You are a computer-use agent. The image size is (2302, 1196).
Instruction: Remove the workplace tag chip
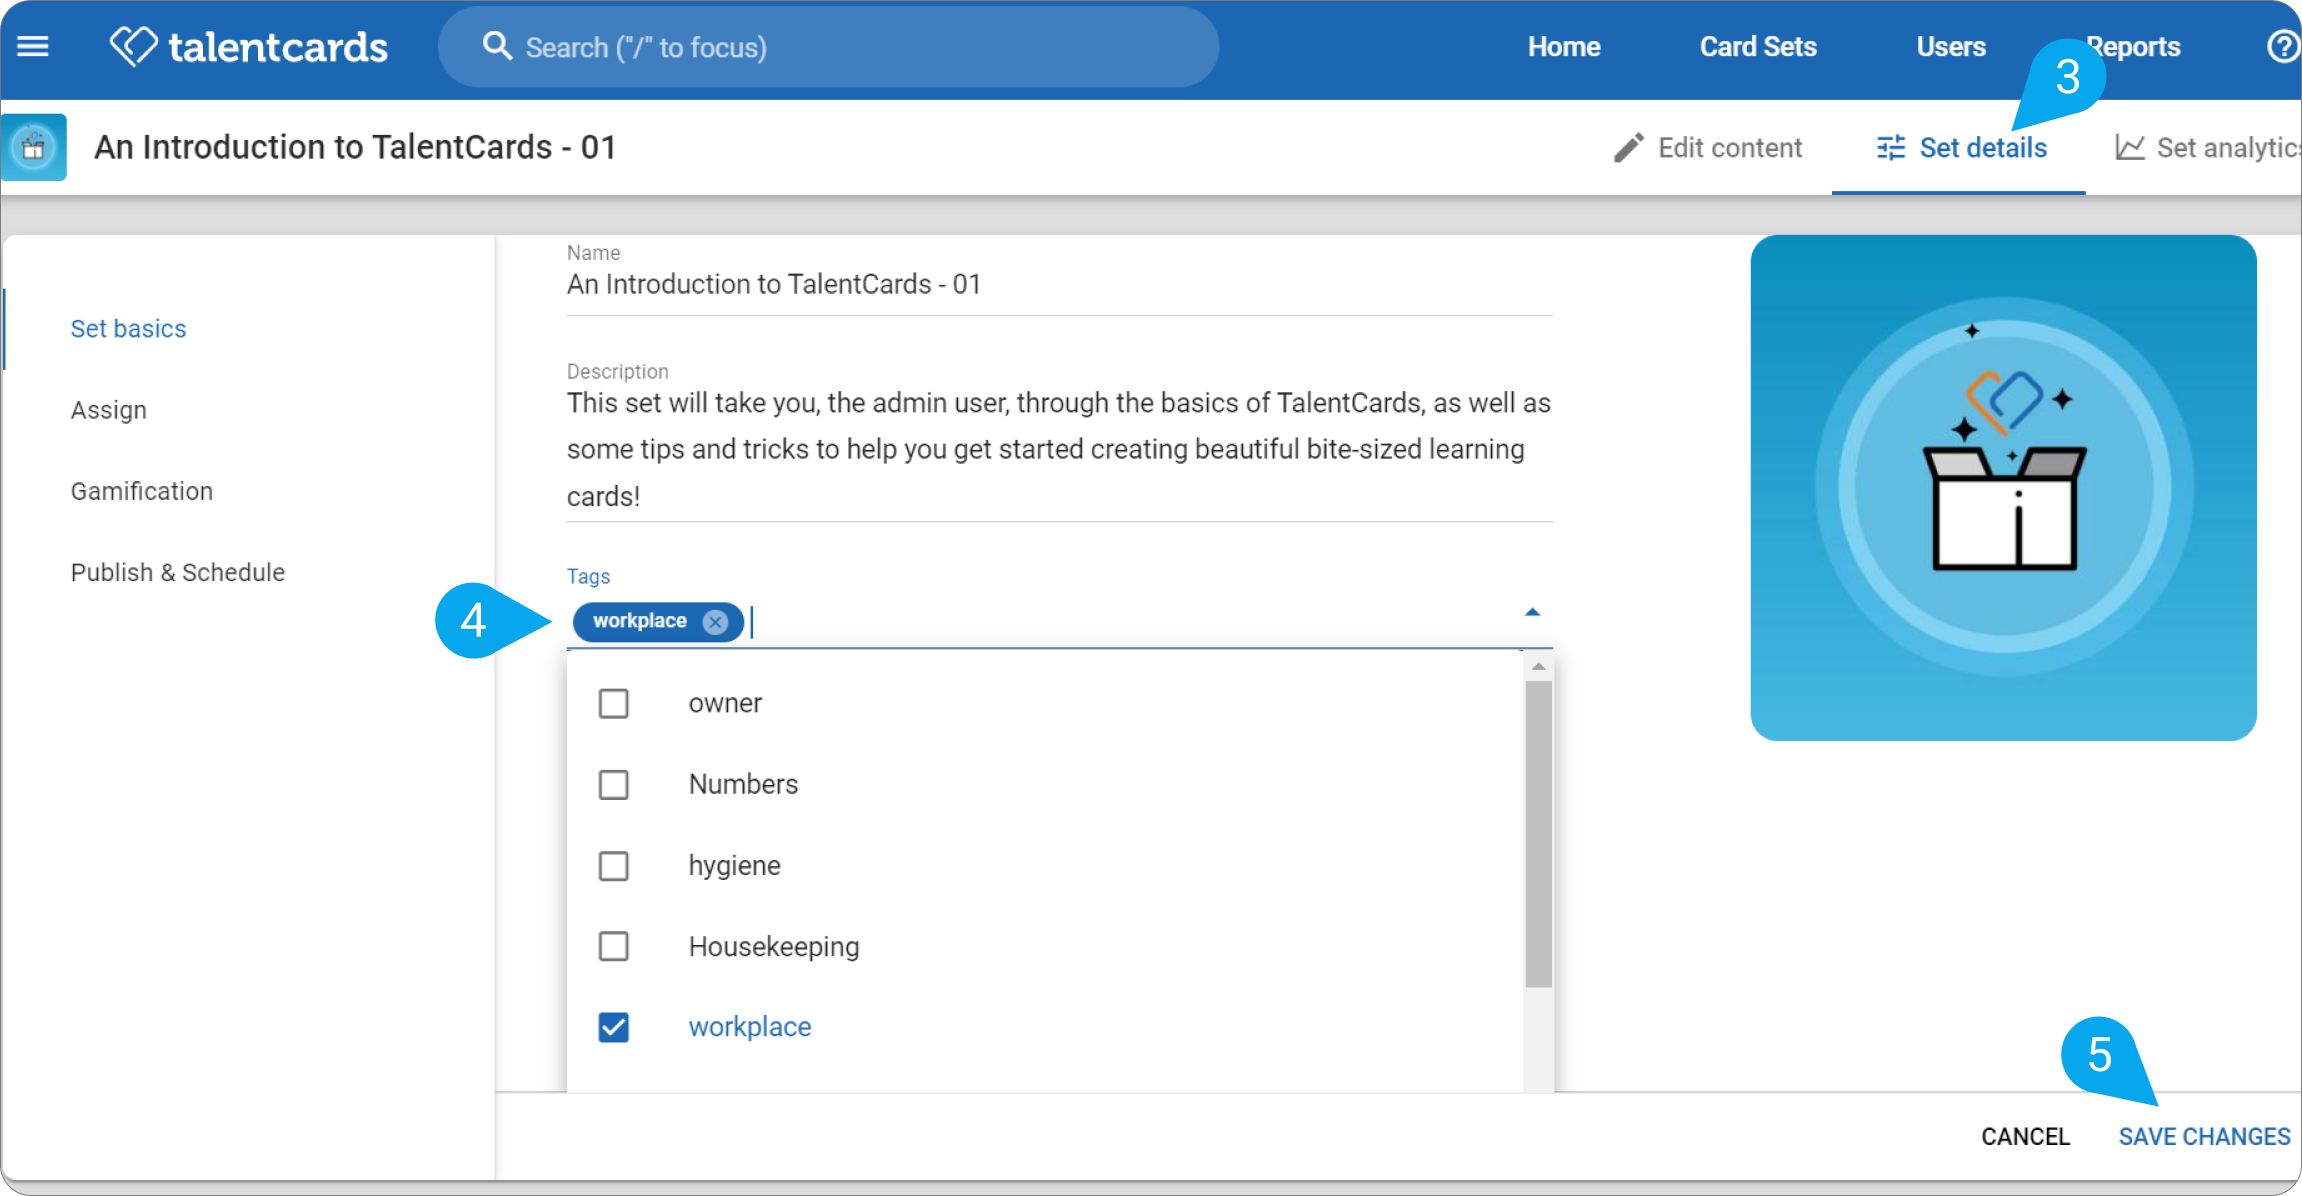(x=715, y=622)
